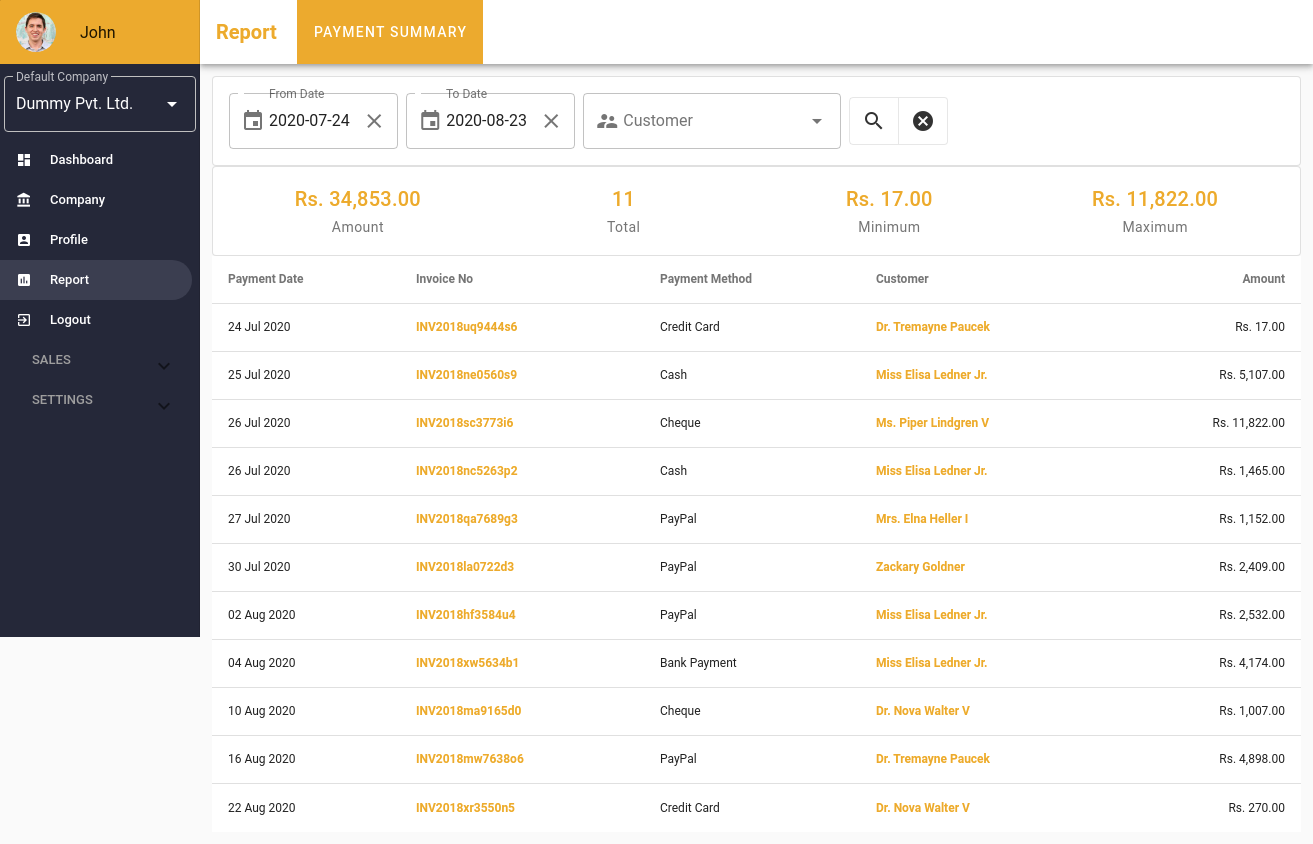Click the reset filter circle-X icon
The image size is (1313, 844).
pos(923,121)
